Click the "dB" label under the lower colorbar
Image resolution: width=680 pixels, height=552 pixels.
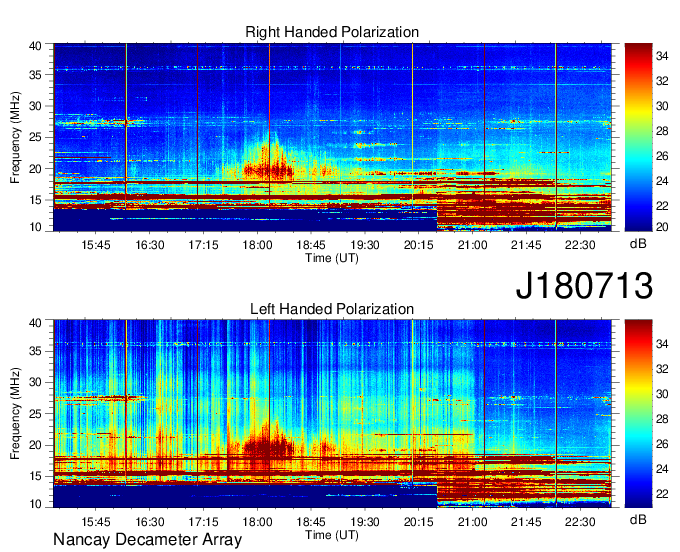click(638, 519)
